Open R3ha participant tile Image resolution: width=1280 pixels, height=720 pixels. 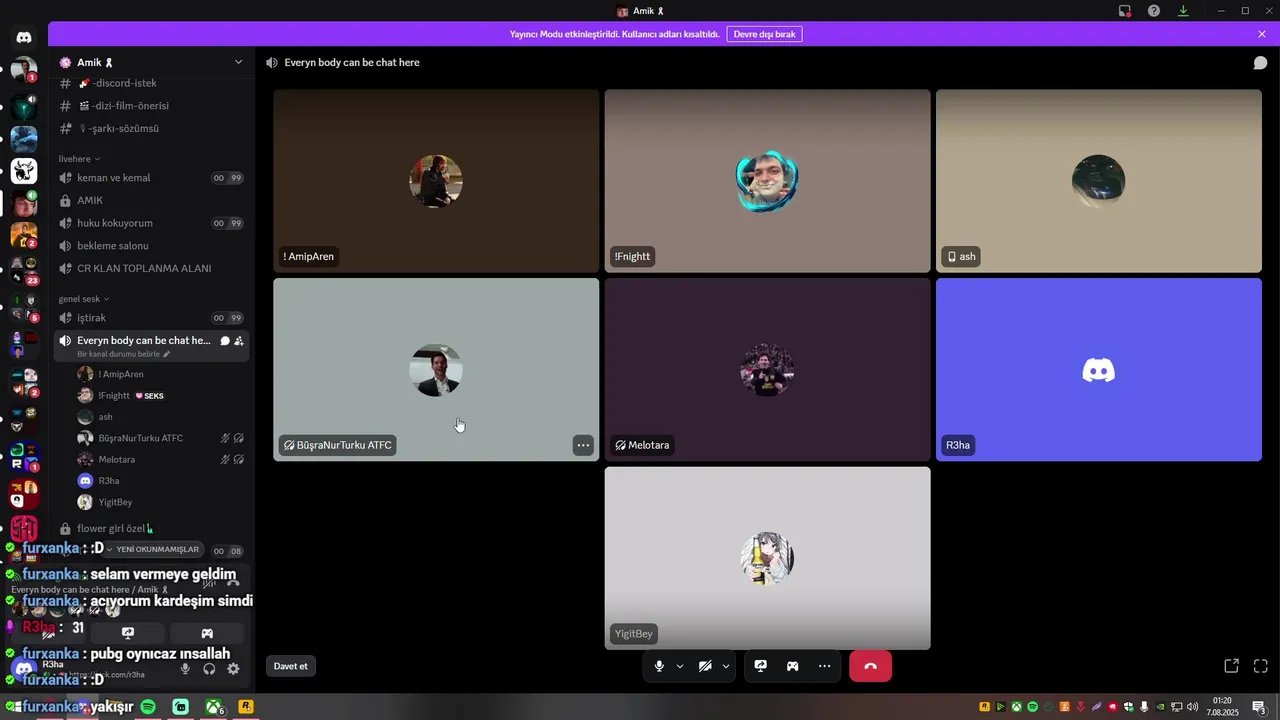coord(1099,370)
